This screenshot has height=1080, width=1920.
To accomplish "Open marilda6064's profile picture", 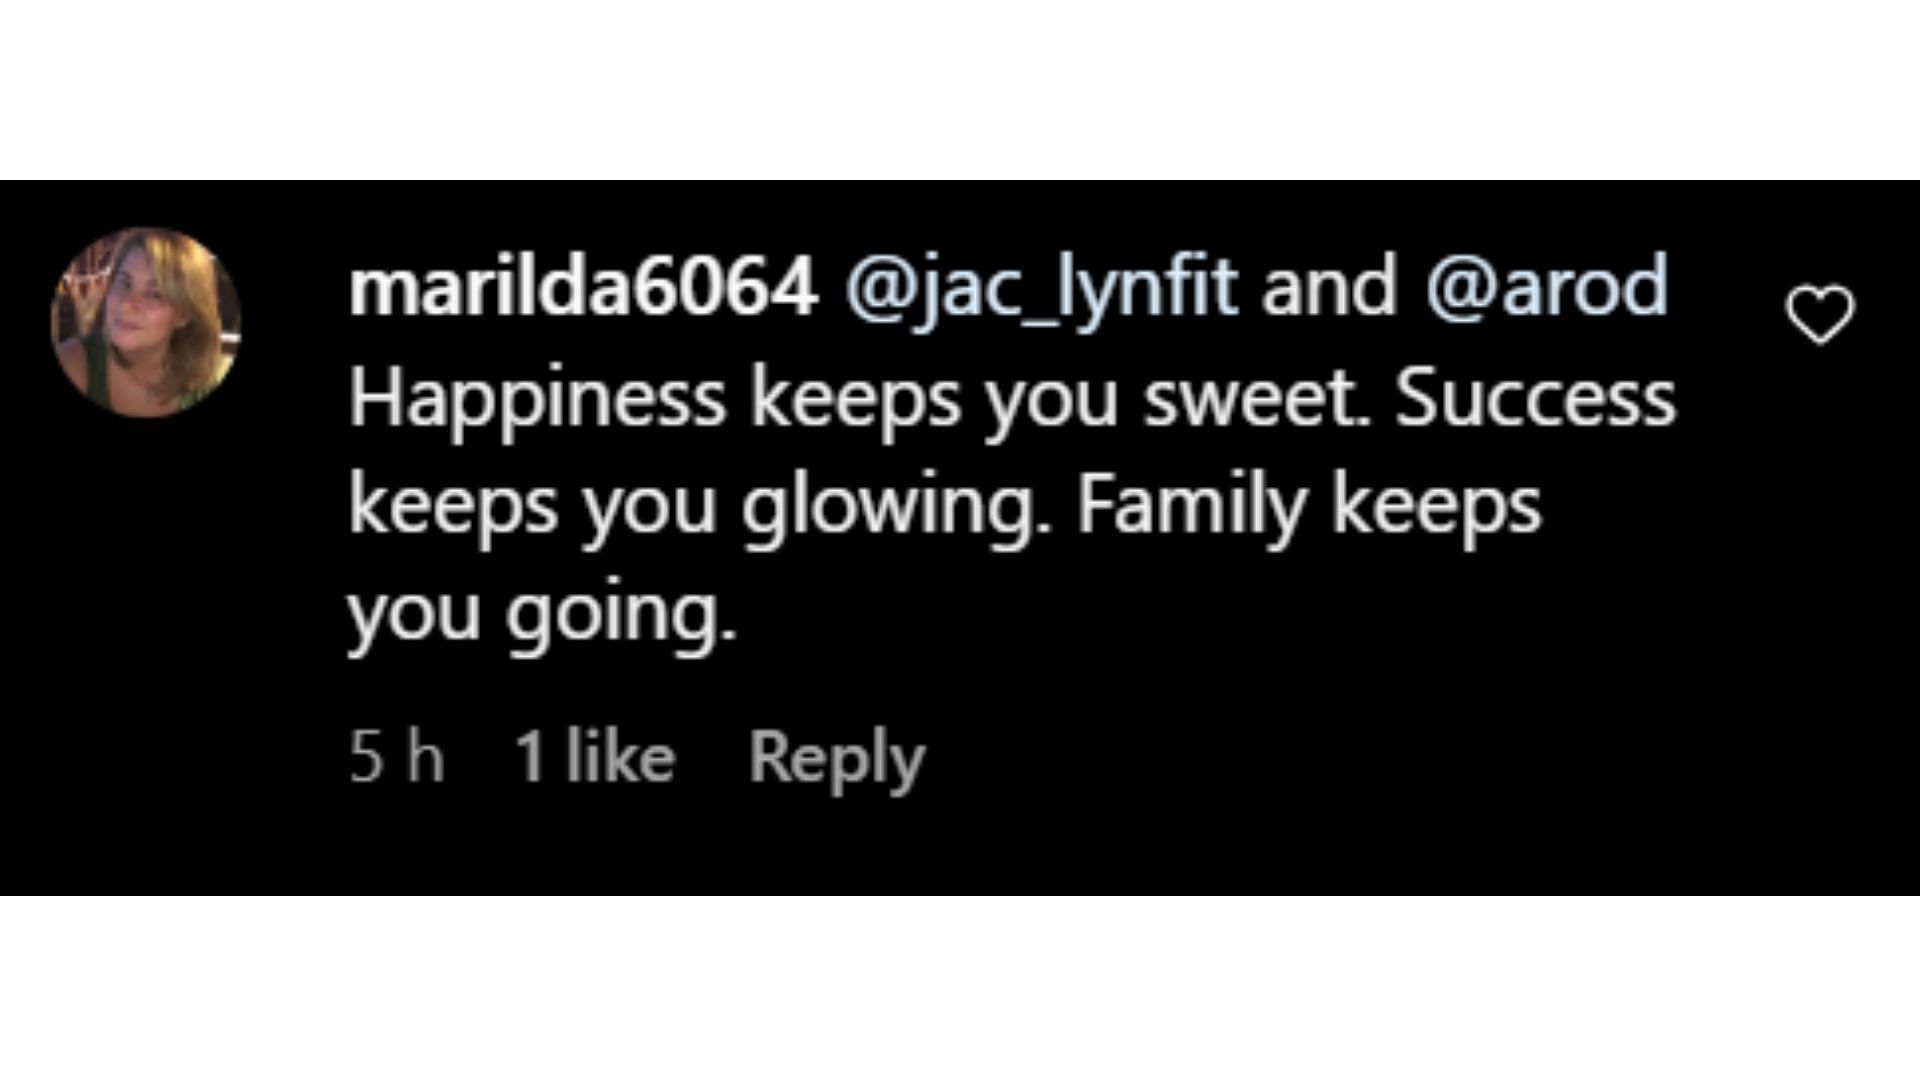I will pyautogui.click(x=146, y=322).
